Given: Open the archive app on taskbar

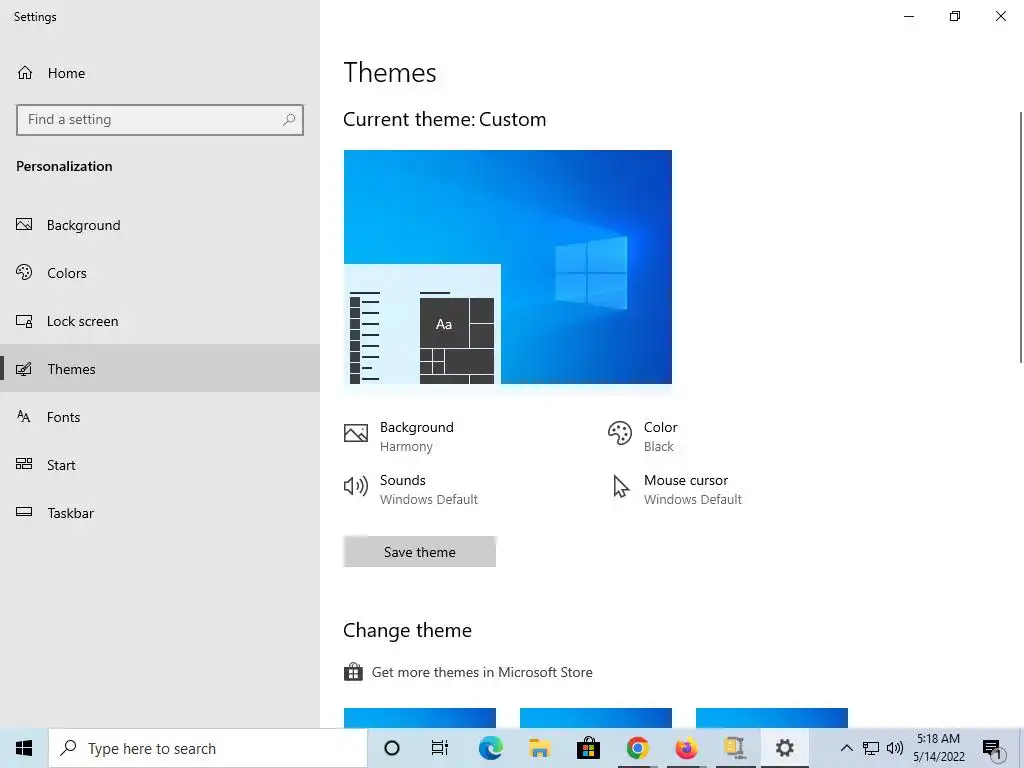Looking at the screenshot, I should tap(735, 748).
